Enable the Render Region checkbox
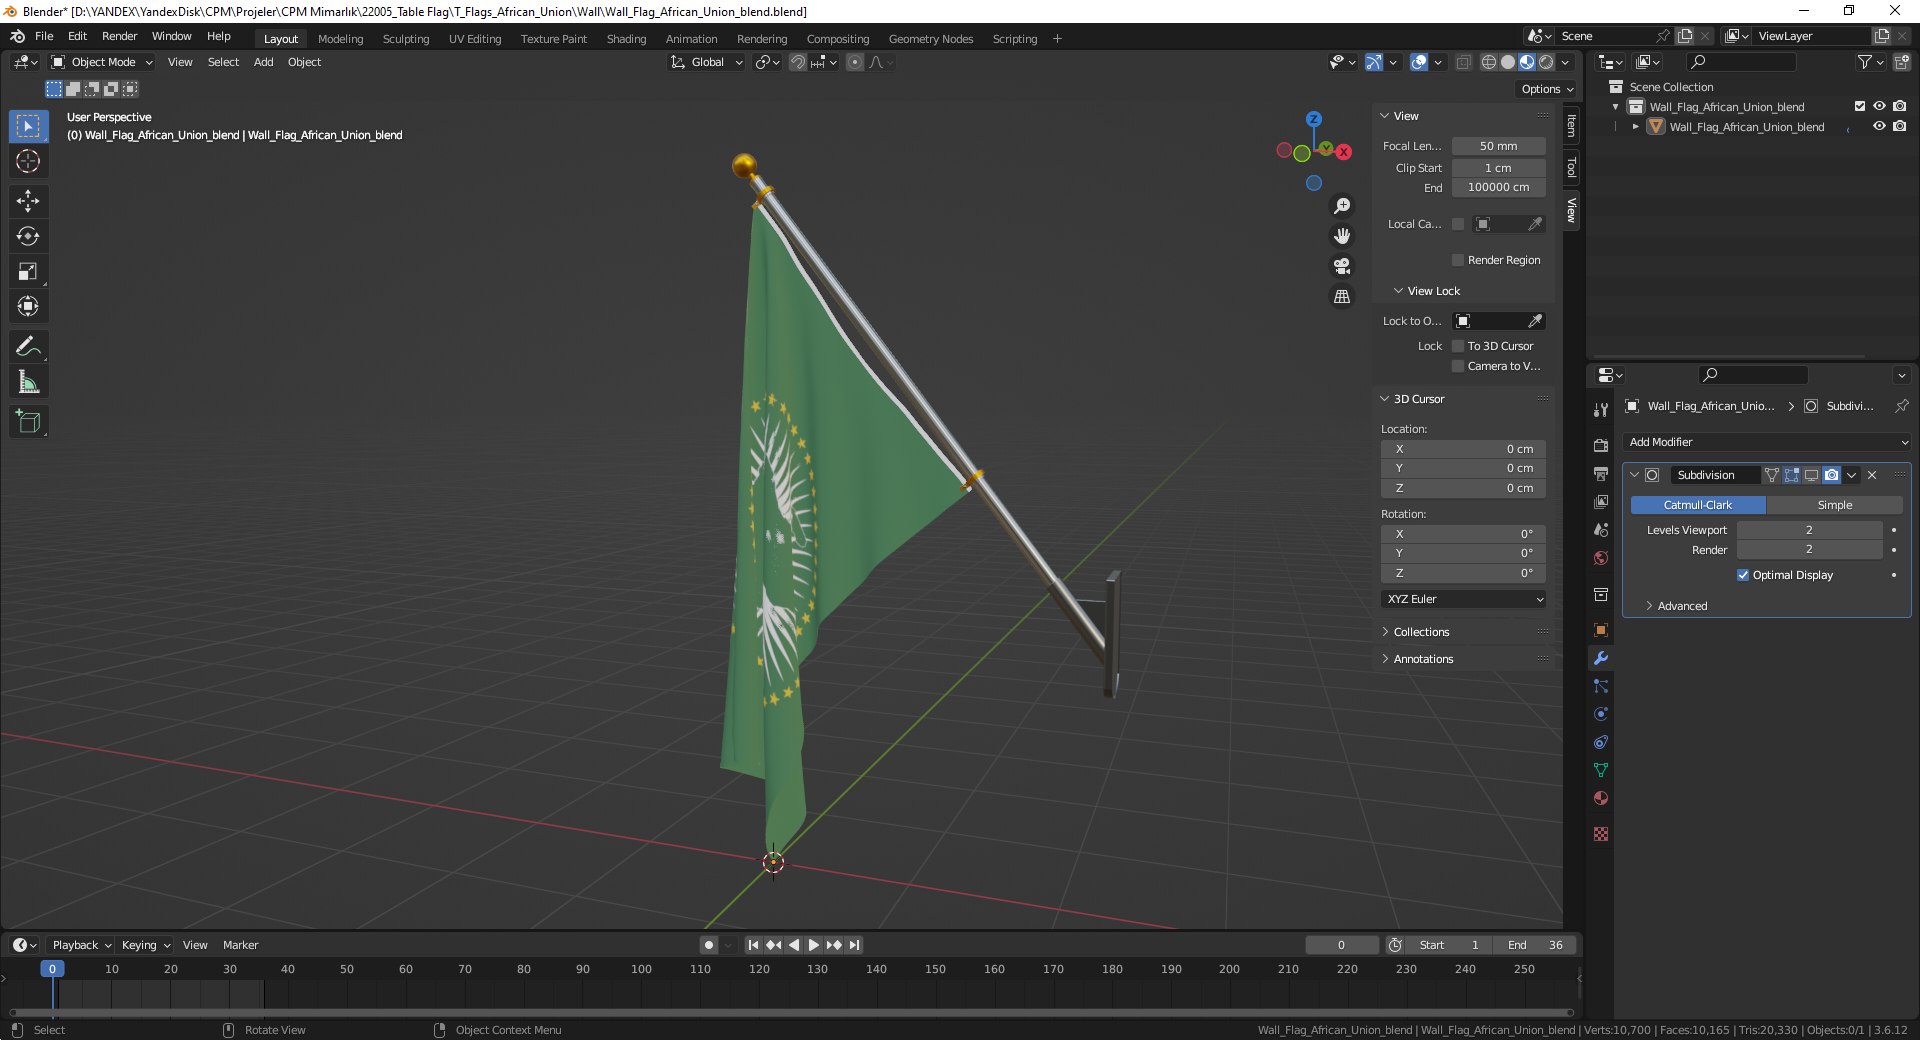This screenshot has height=1040, width=1920. [x=1458, y=260]
